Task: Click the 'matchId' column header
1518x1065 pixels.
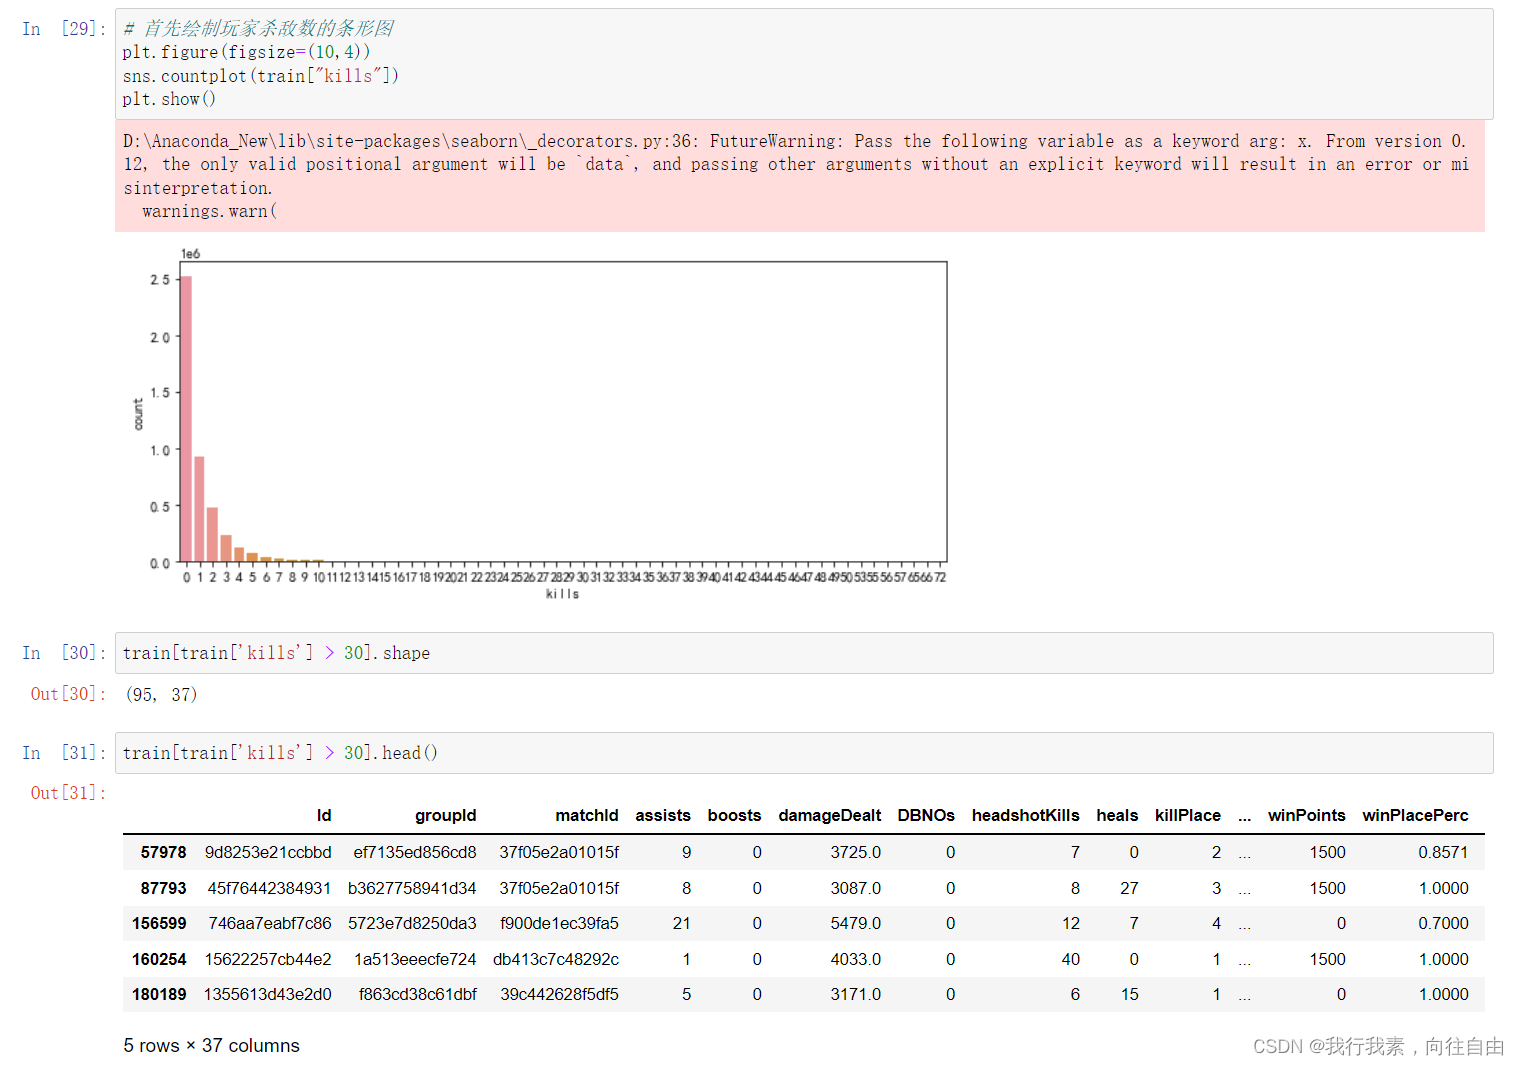Action: coord(587,816)
